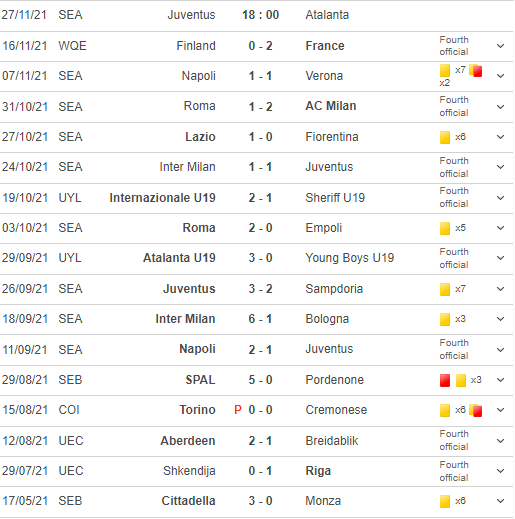The image size is (515, 519).
Task: Click yellow card icon in Juventus-Sampdoria row
Action: coord(445,289)
